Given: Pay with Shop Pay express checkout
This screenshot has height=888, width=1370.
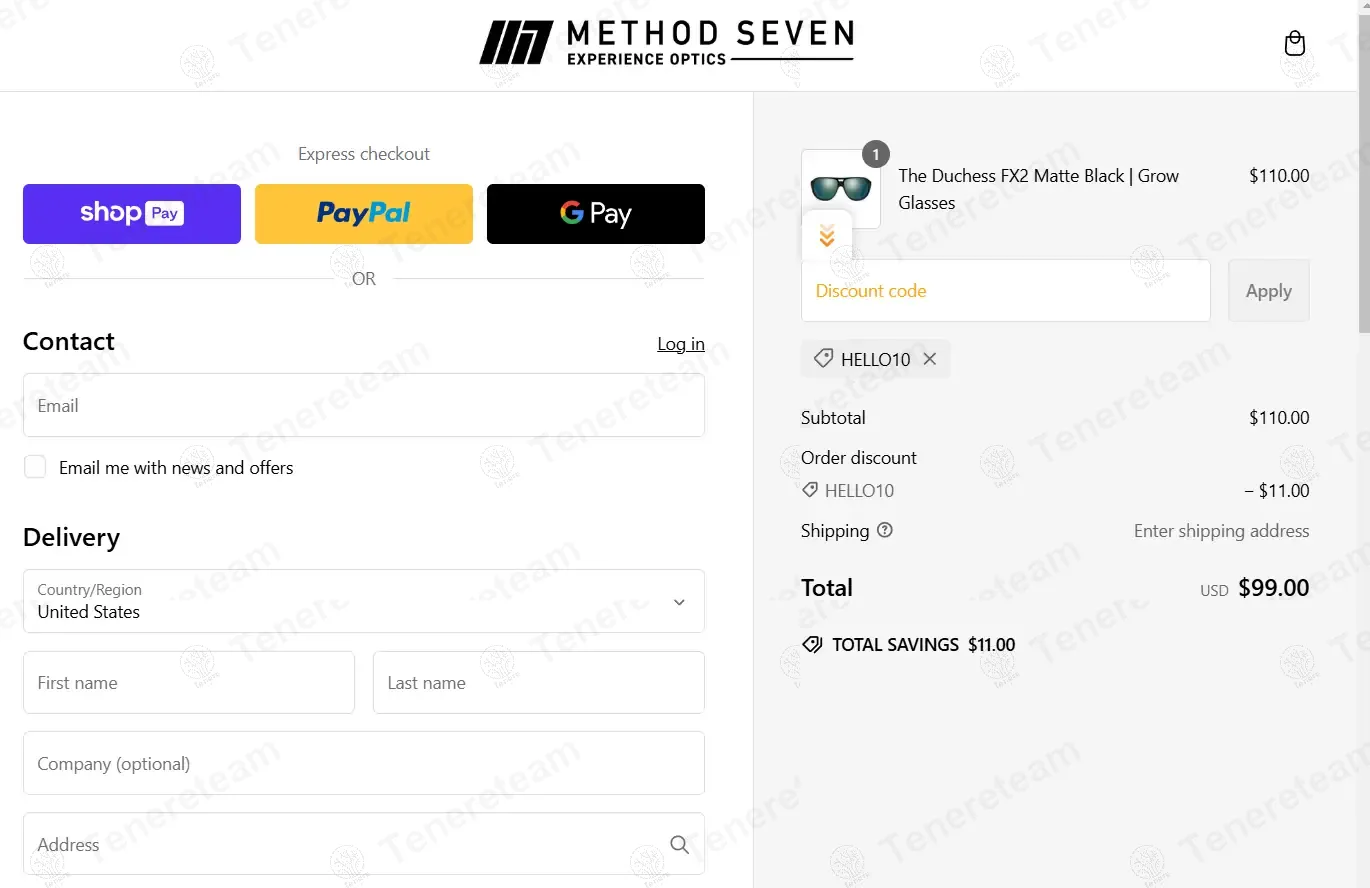Looking at the screenshot, I should point(132,214).
